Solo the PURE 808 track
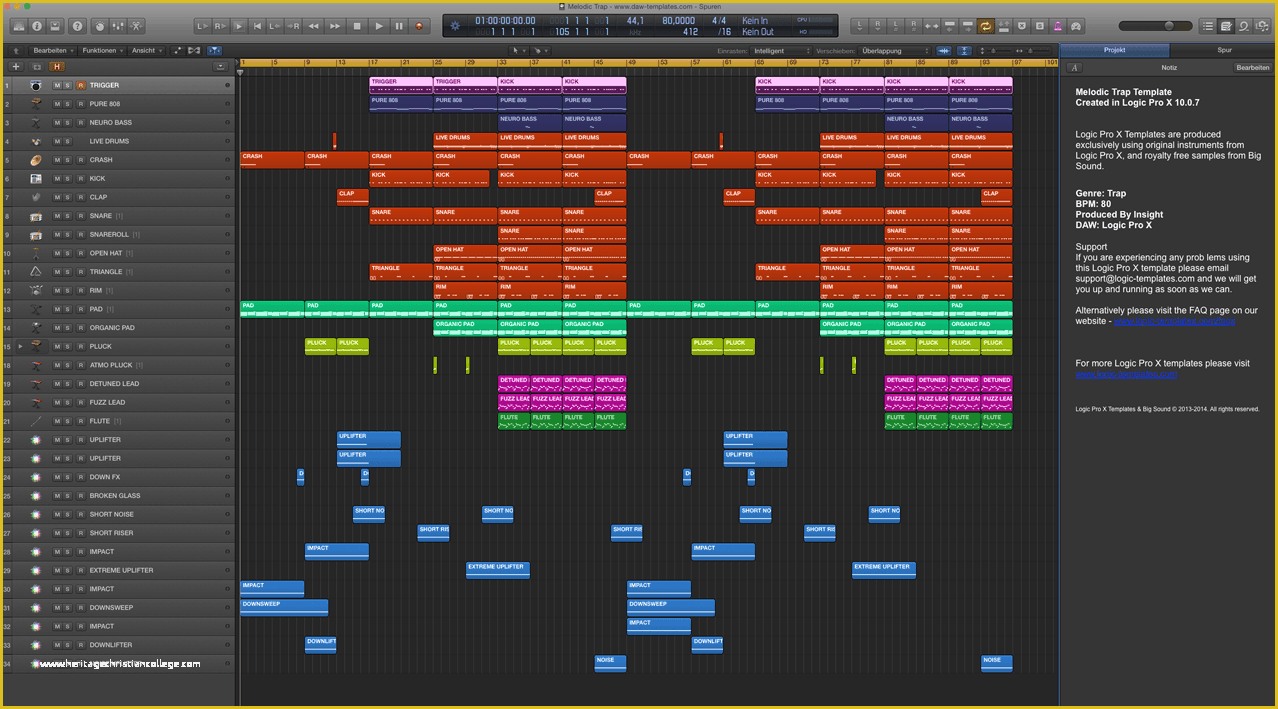The width and height of the screenshot is (1278, 709). [x=68, y=104]
